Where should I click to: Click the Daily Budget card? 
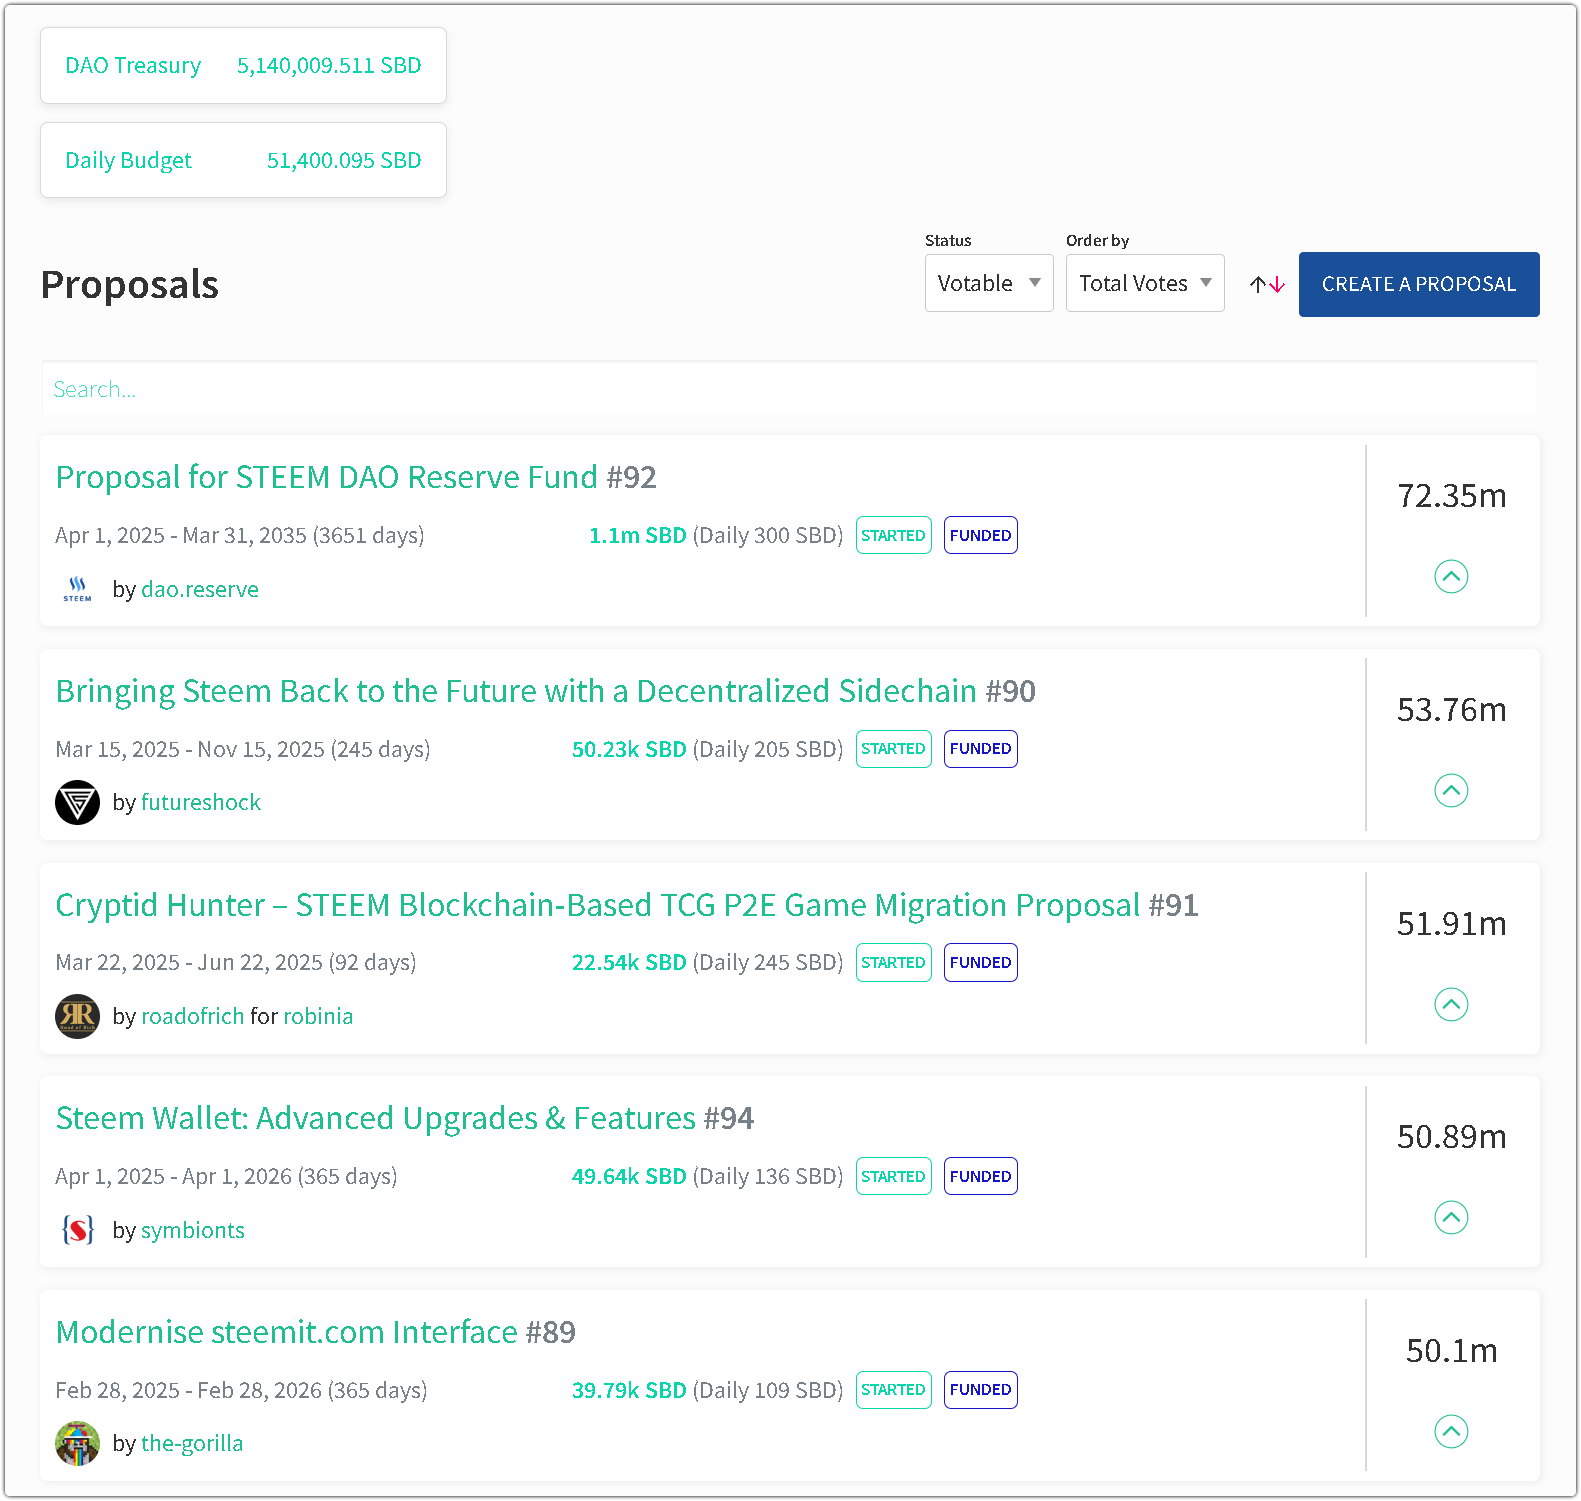(x=243, y=160)
